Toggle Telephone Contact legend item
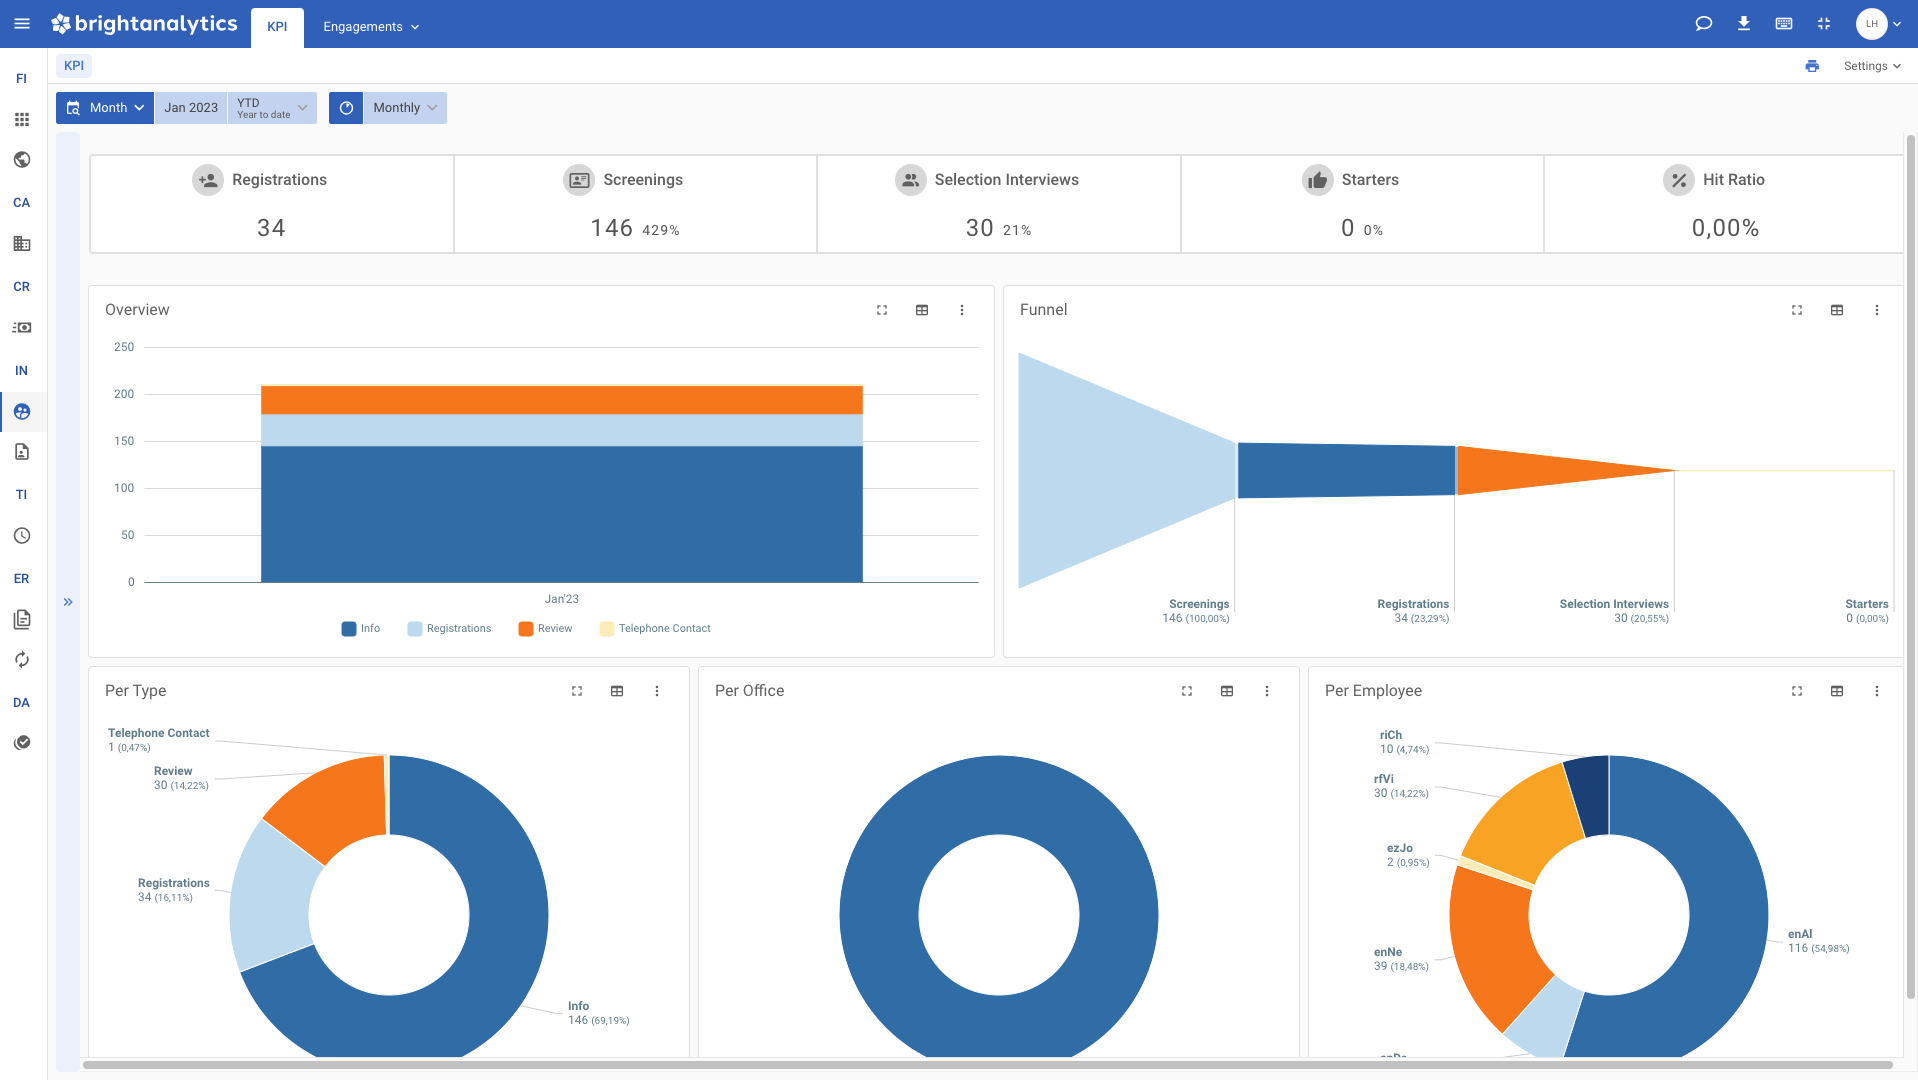This screenshot has width=1918, height=1080. coord(655,629)
